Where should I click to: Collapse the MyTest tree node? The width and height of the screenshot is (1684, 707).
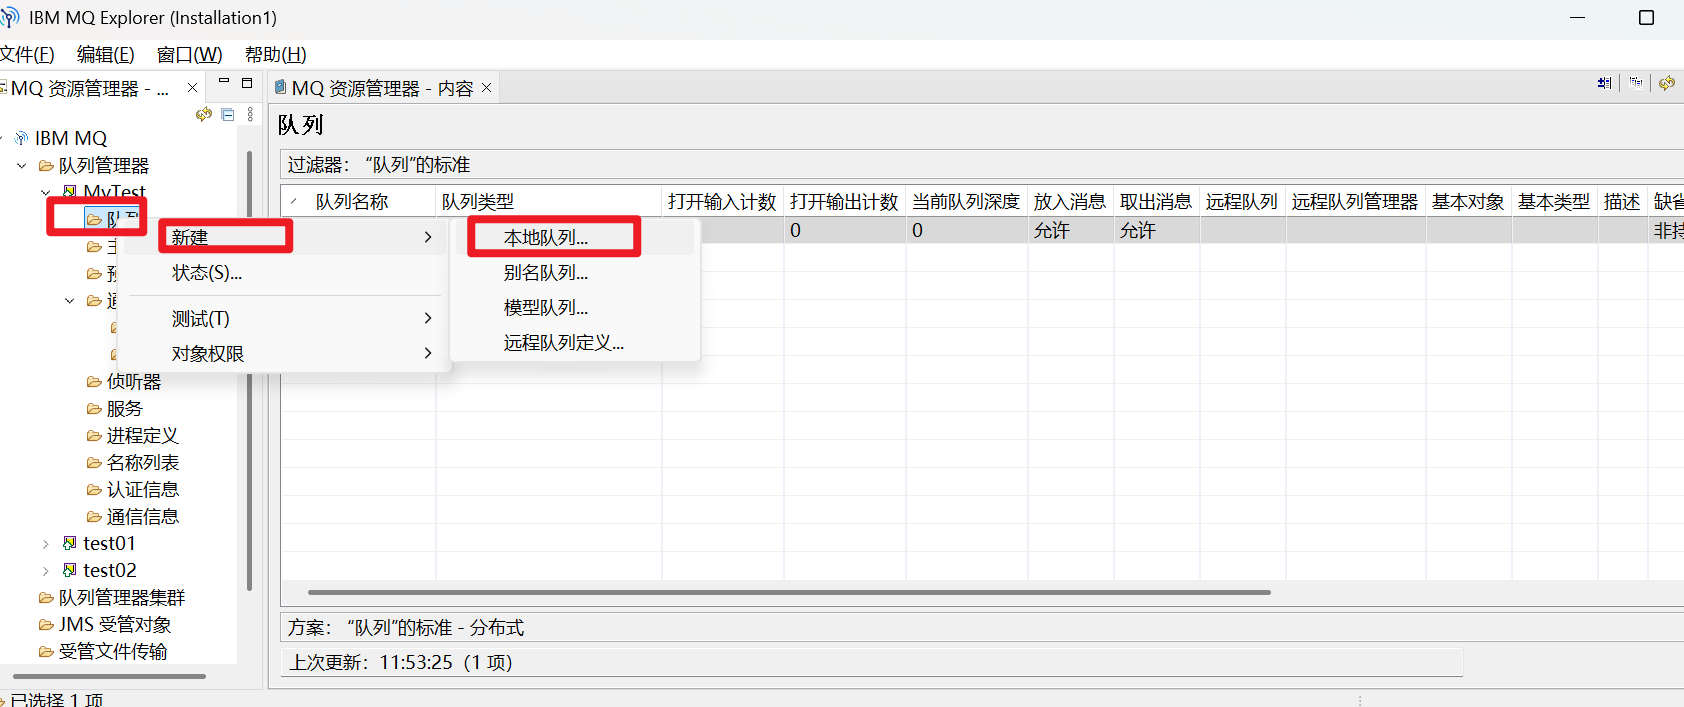coord(45,192)
